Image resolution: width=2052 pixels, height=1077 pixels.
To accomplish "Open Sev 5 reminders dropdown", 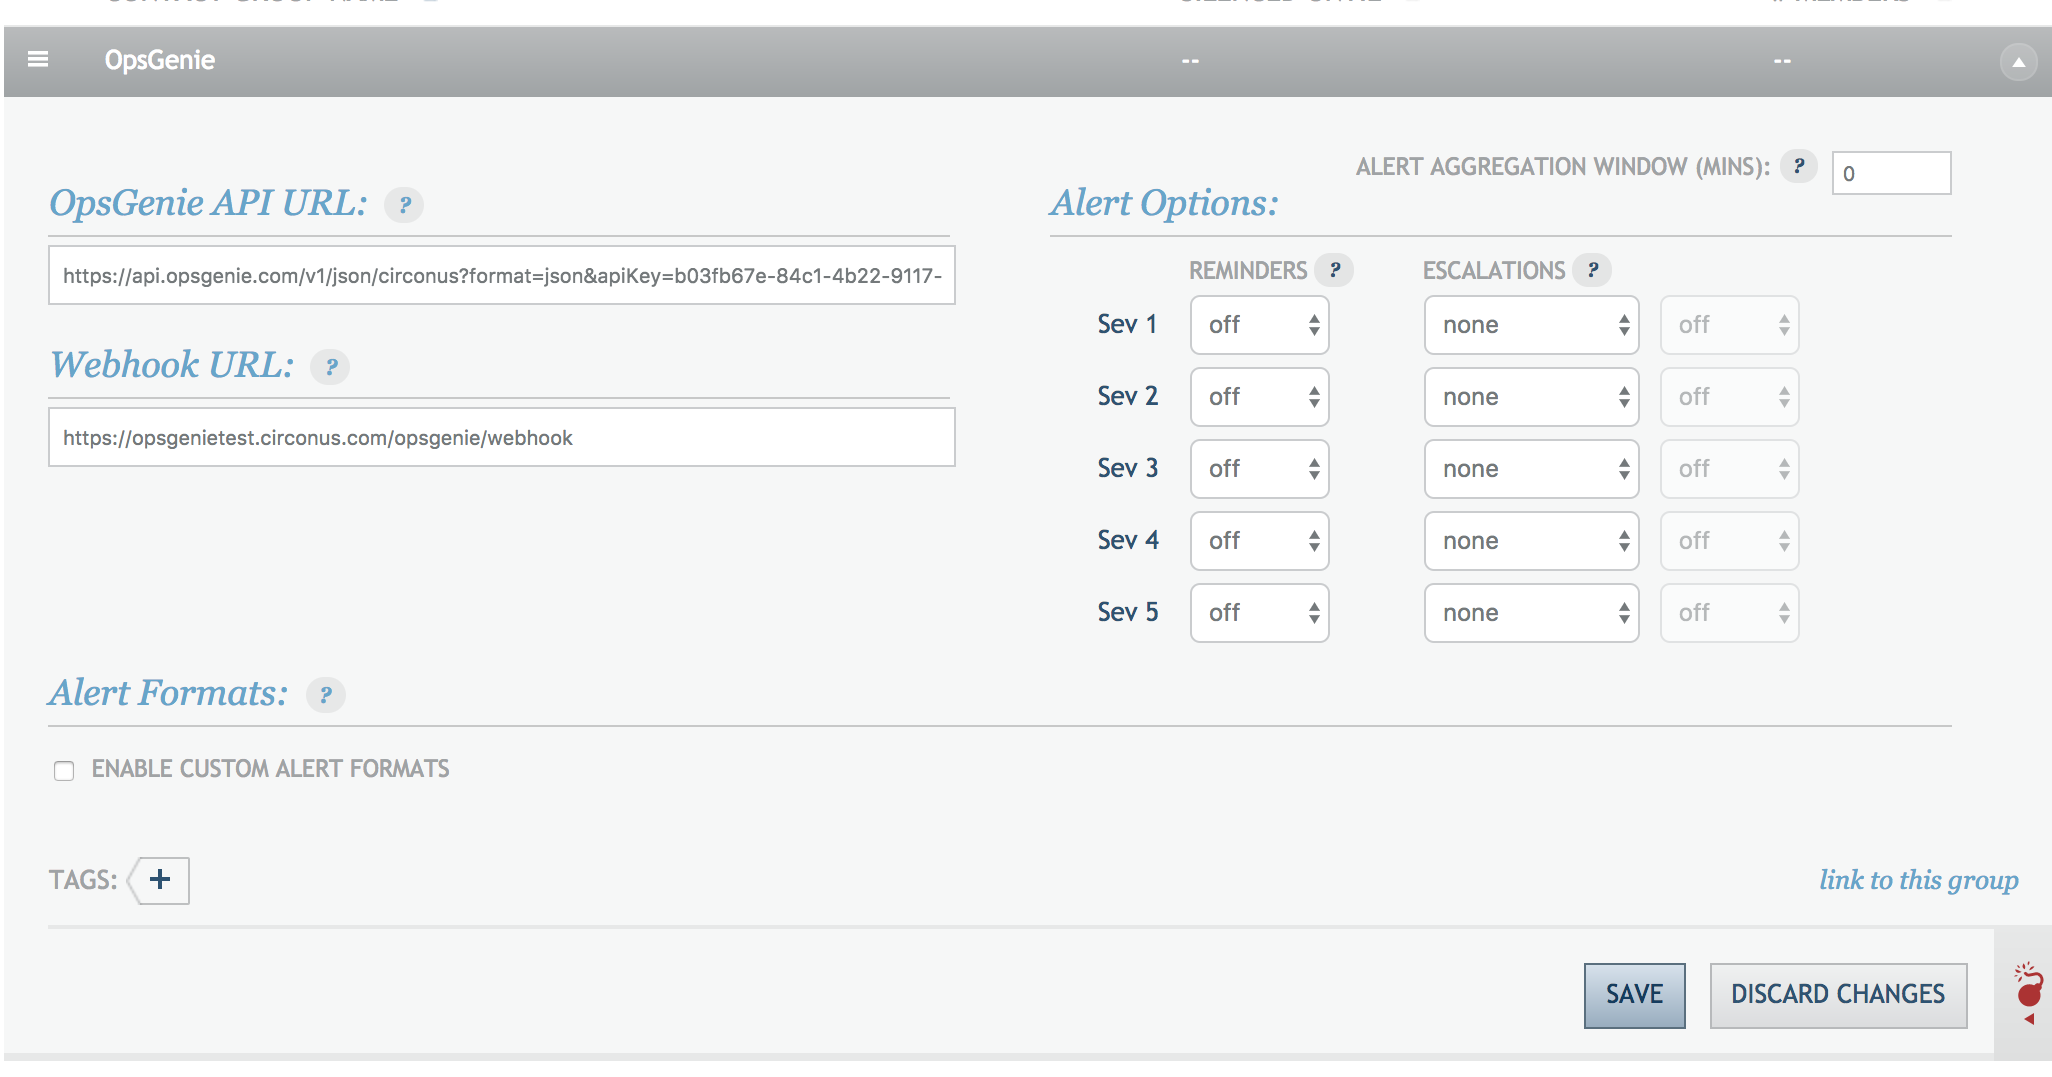I will 1259,613.
